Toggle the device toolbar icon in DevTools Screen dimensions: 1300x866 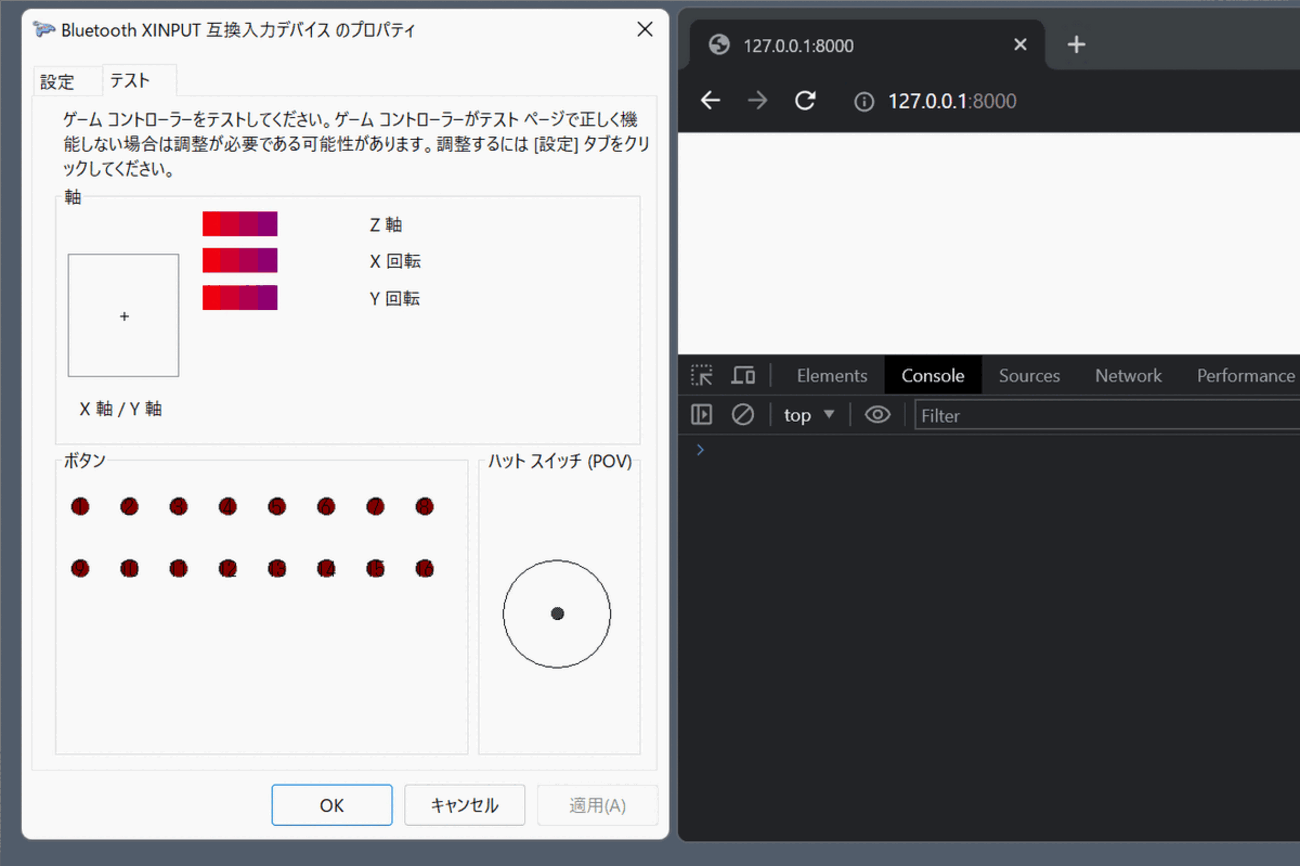[x=743, y=376]
